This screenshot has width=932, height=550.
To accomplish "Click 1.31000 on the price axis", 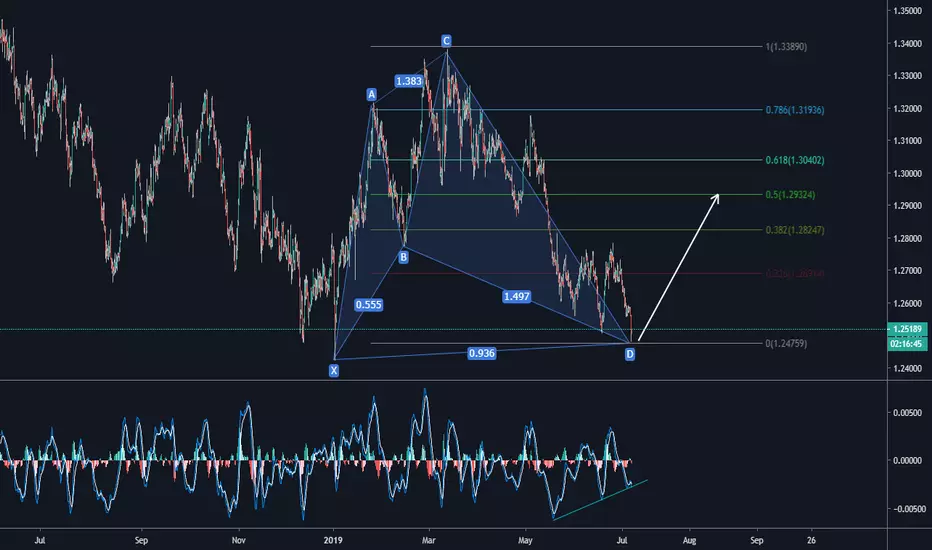I will coord(908,141).
